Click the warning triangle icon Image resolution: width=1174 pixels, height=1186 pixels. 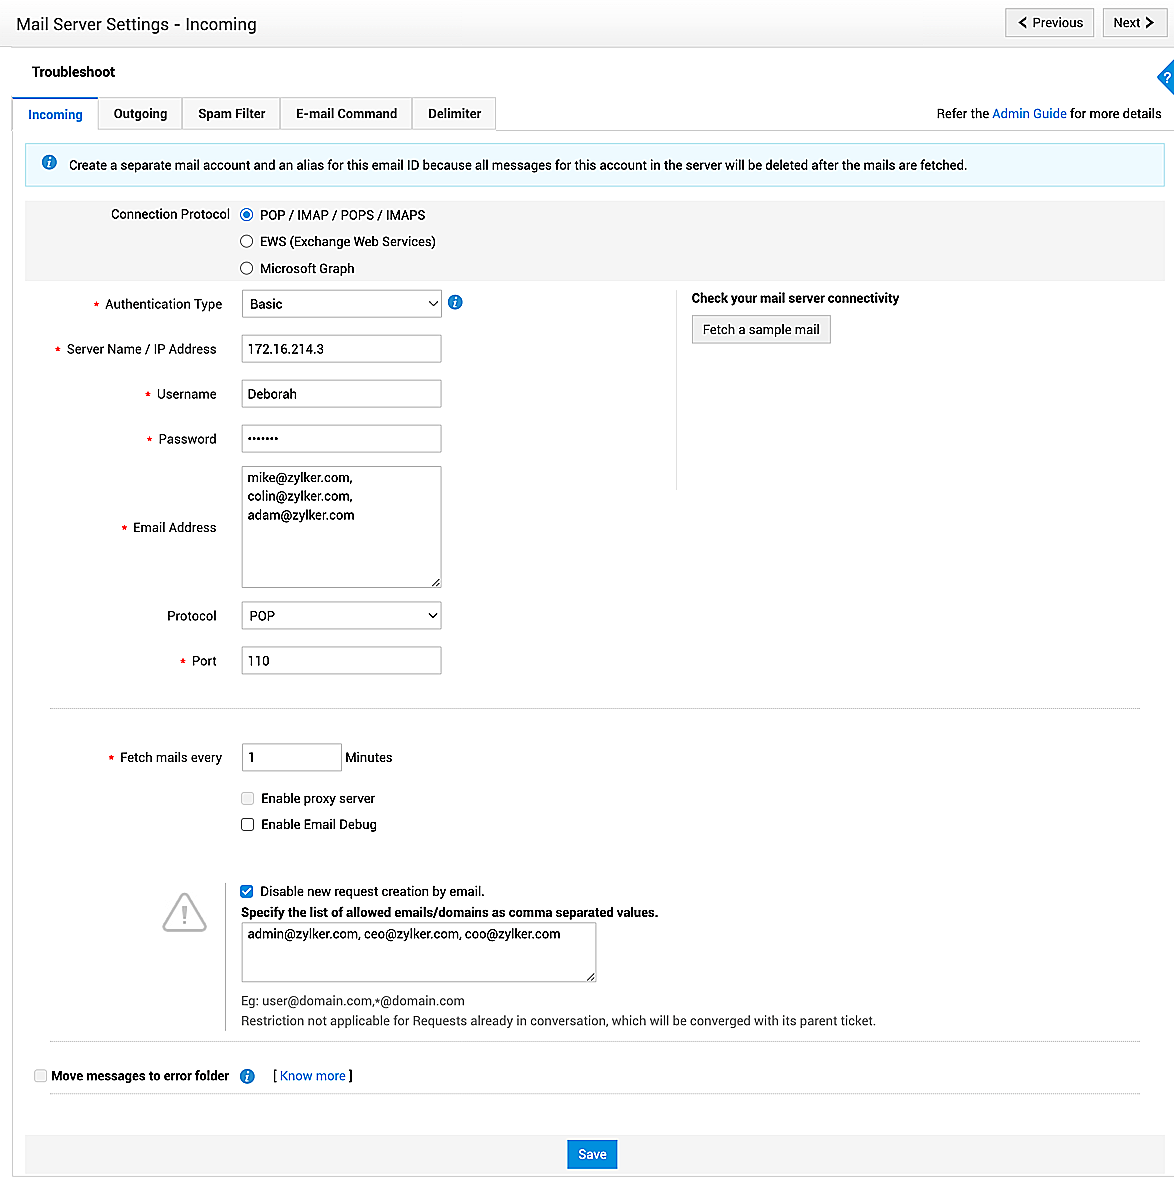click(184, 912)
